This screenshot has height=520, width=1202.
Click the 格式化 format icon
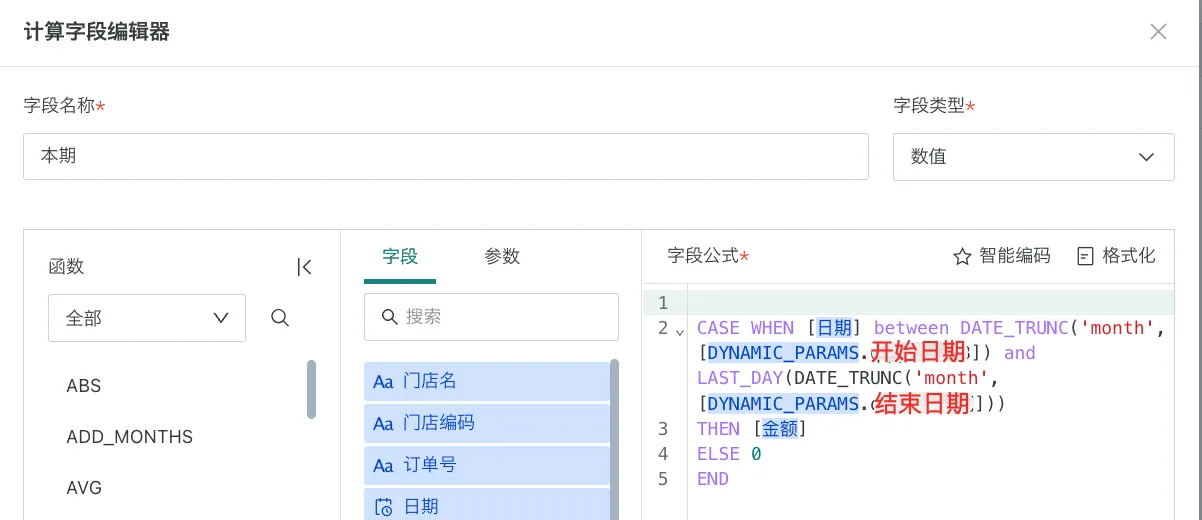[x=1085, y=256]
